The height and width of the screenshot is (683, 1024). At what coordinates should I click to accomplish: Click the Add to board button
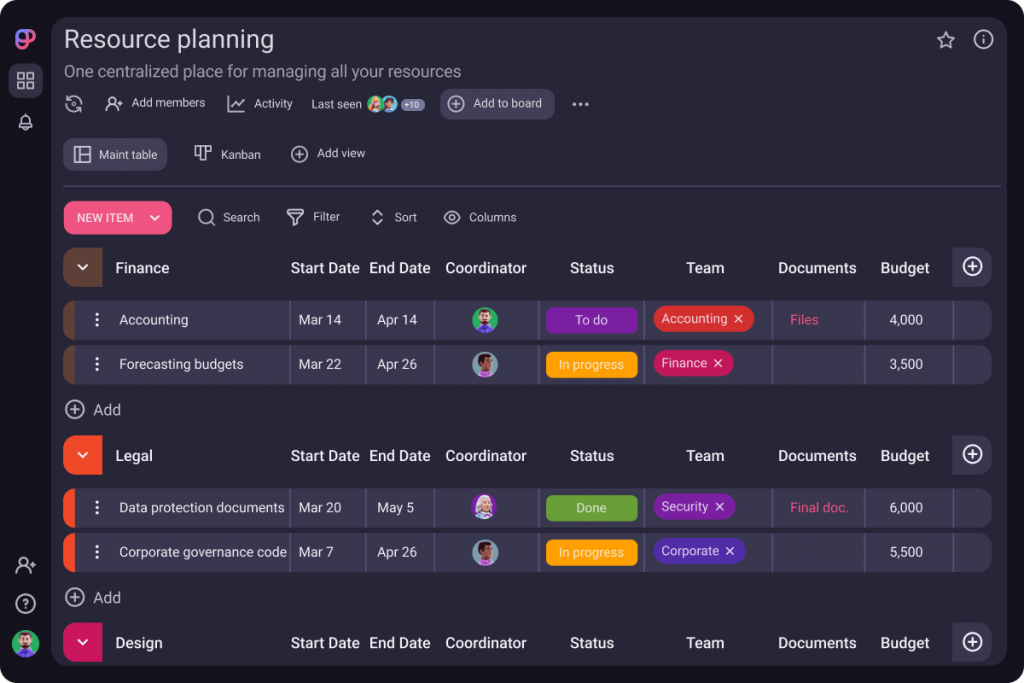coord(497,103)
